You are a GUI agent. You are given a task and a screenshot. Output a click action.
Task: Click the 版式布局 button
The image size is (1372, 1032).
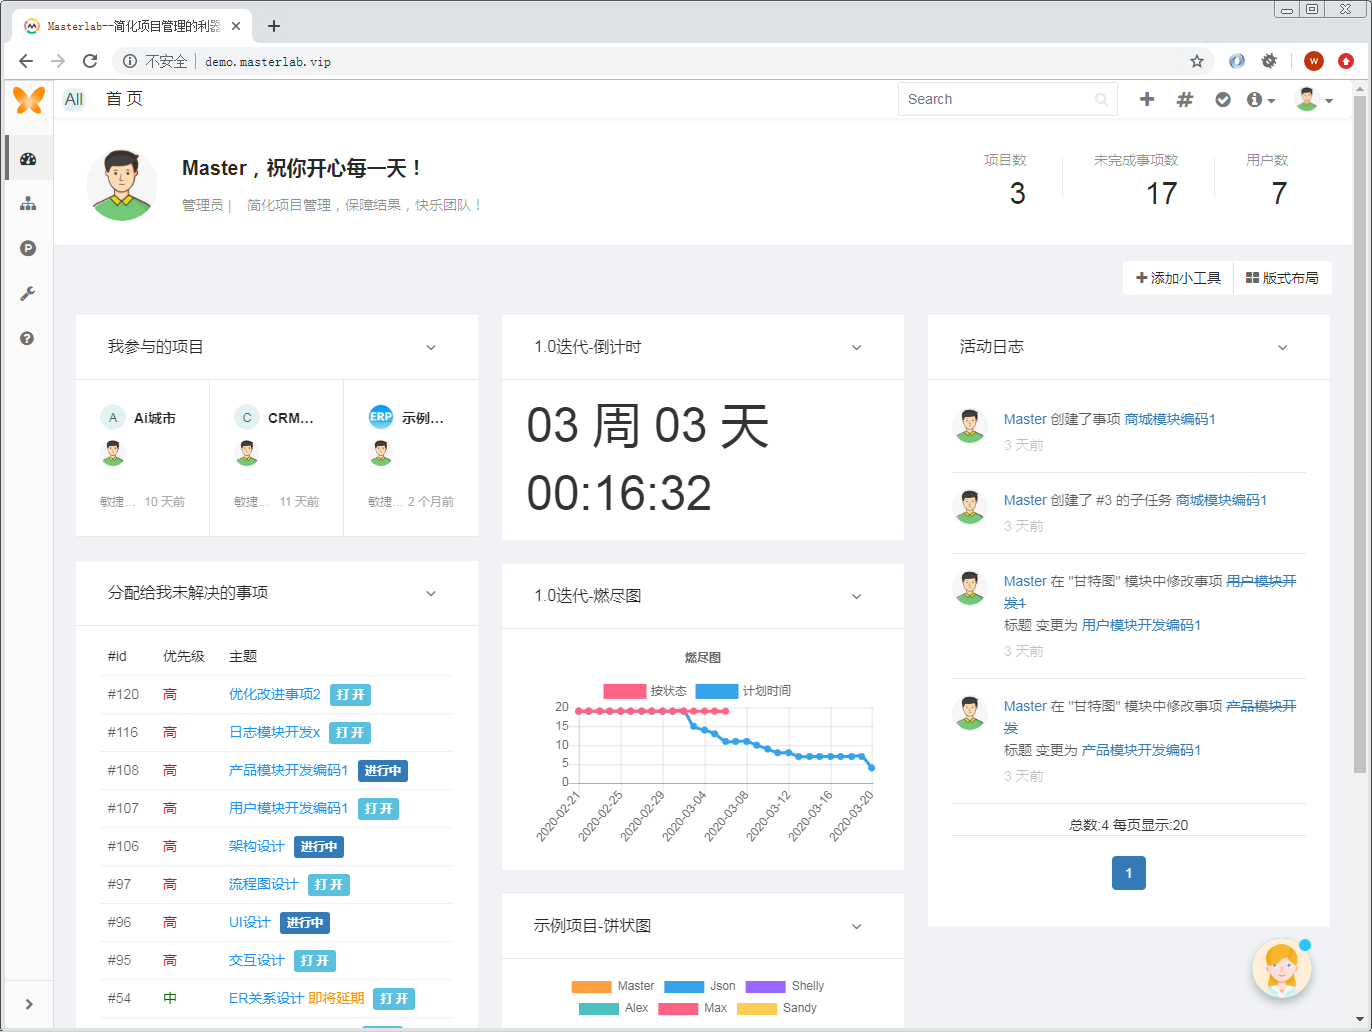1283,278
